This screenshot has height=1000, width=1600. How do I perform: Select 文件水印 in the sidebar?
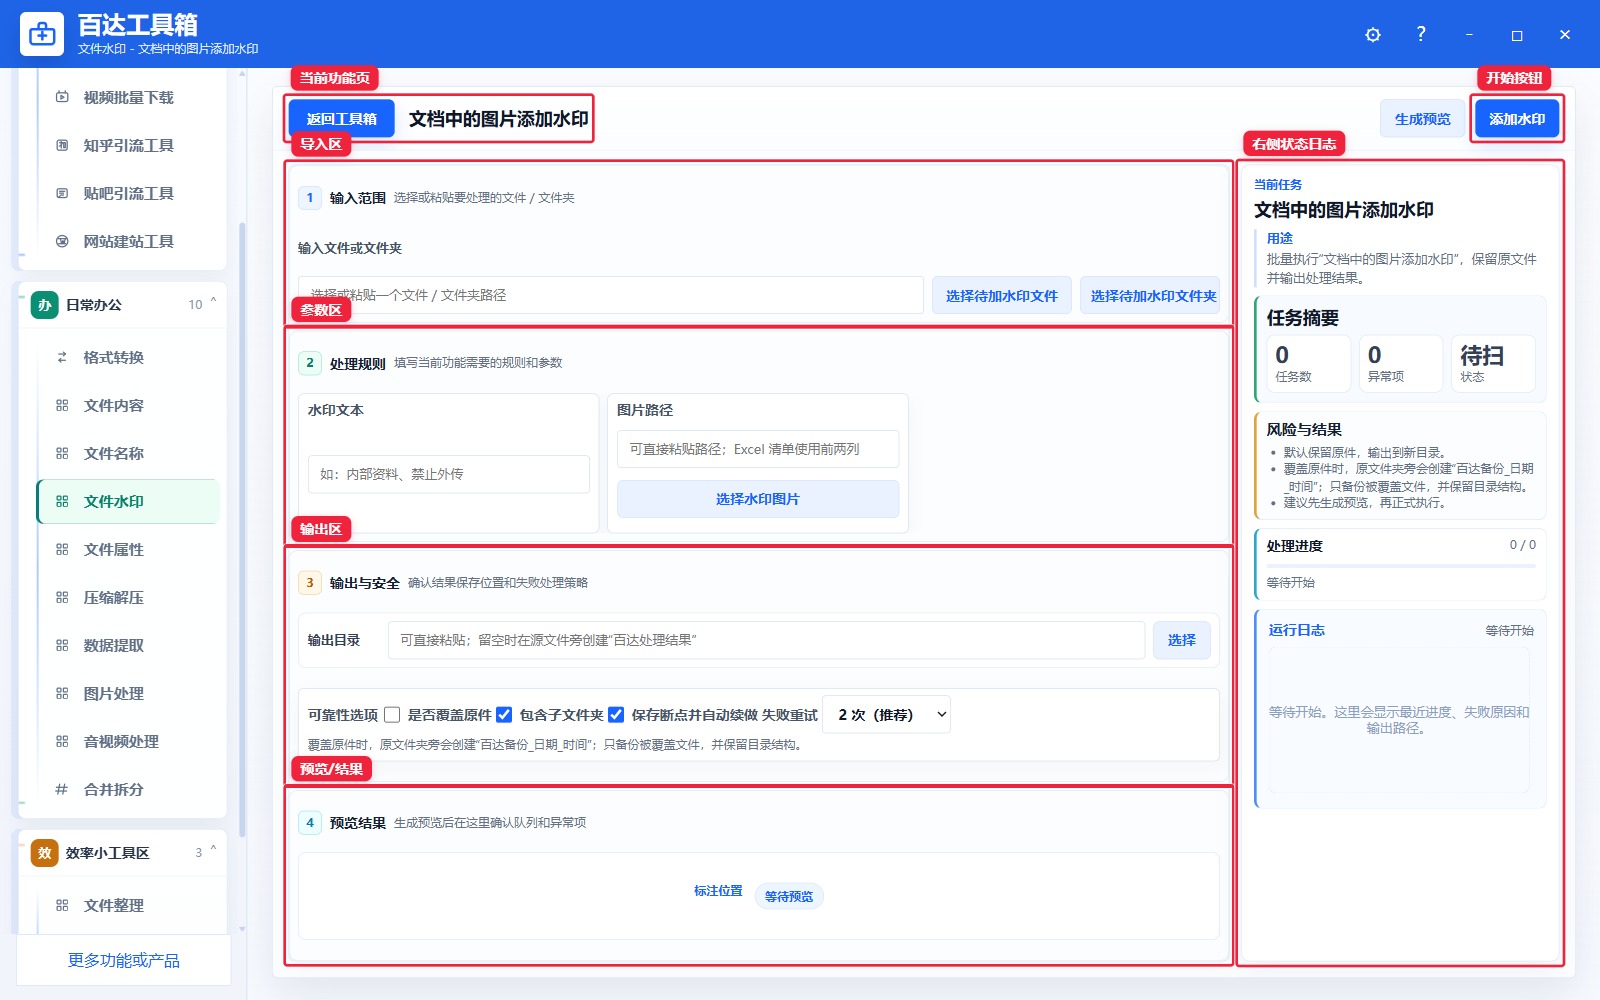point(128,501)
